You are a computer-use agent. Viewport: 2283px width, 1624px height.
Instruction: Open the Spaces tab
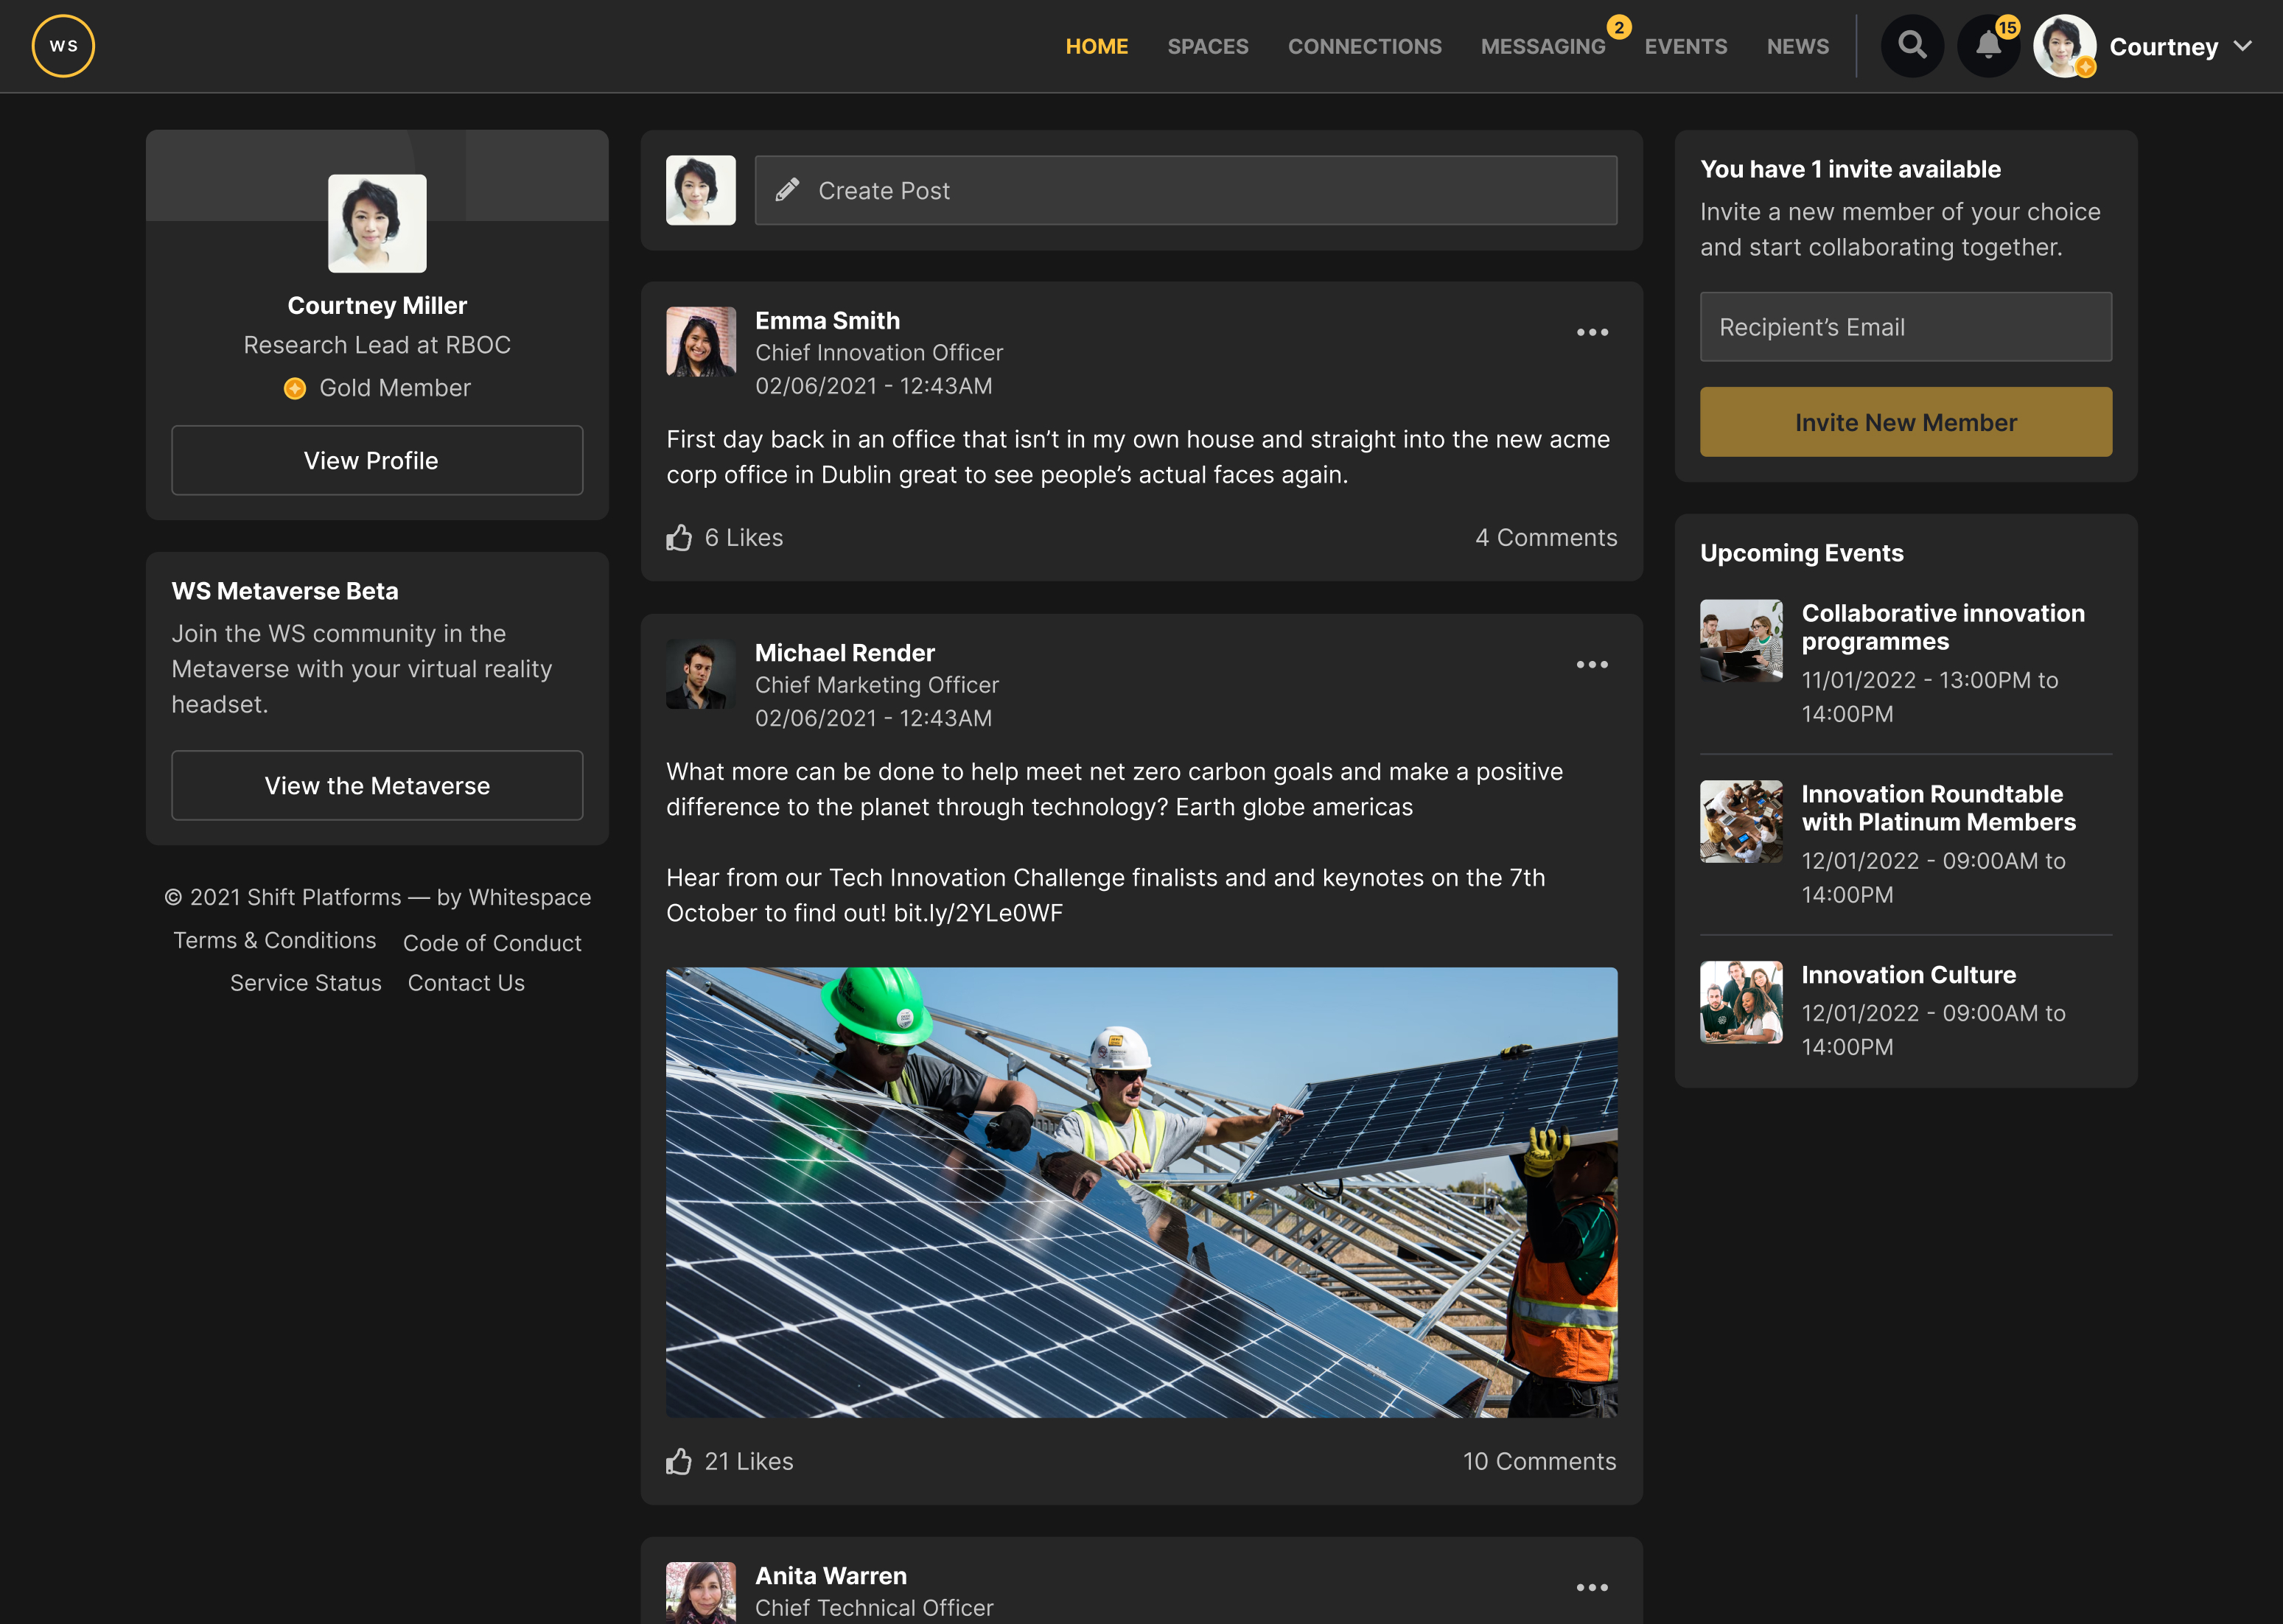[x=1207, y=46]
